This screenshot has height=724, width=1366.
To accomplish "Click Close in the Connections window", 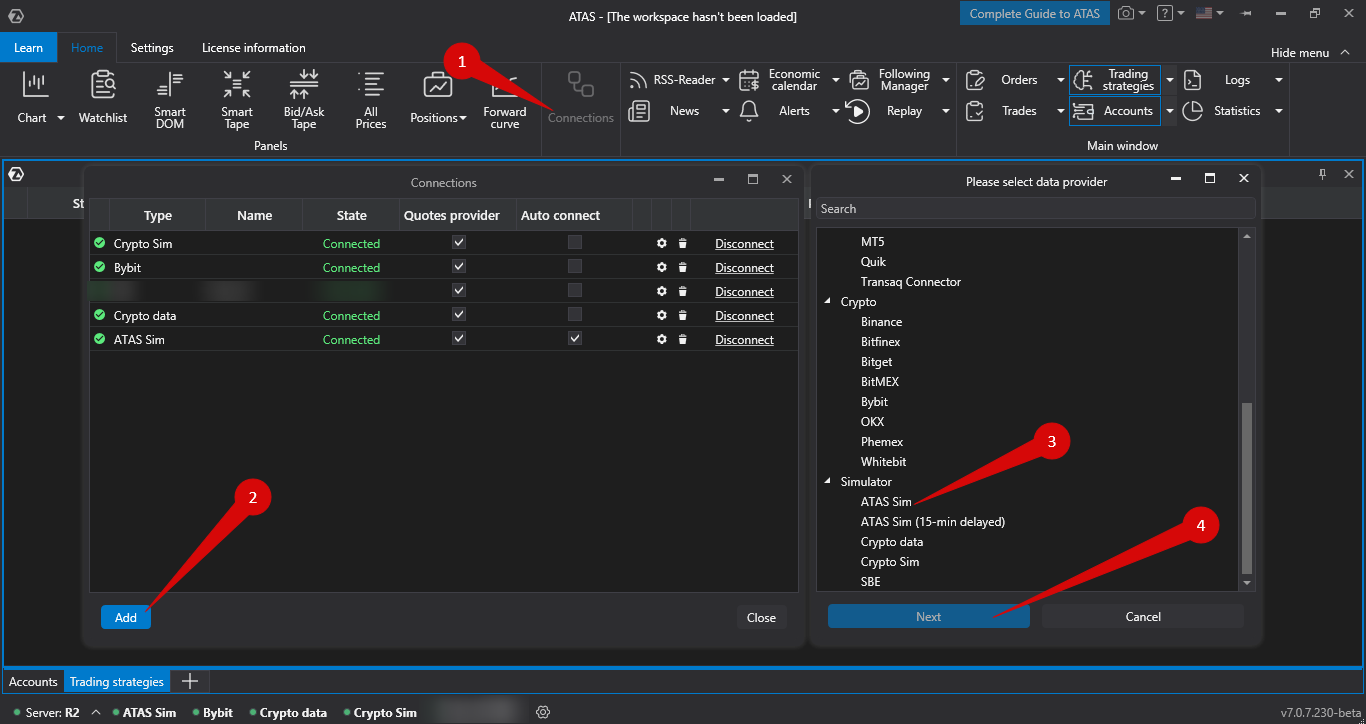I will 761,617.
